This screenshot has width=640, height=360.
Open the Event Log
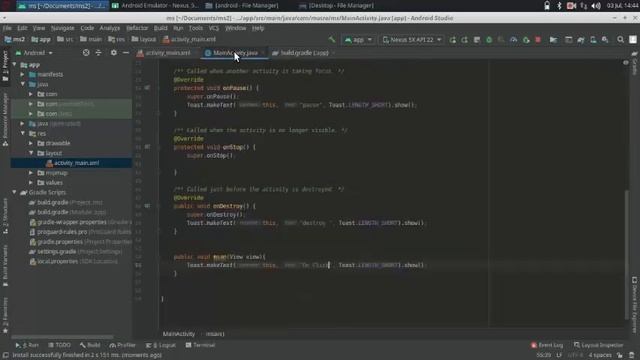pyautogui.click(x=547, y=345)
